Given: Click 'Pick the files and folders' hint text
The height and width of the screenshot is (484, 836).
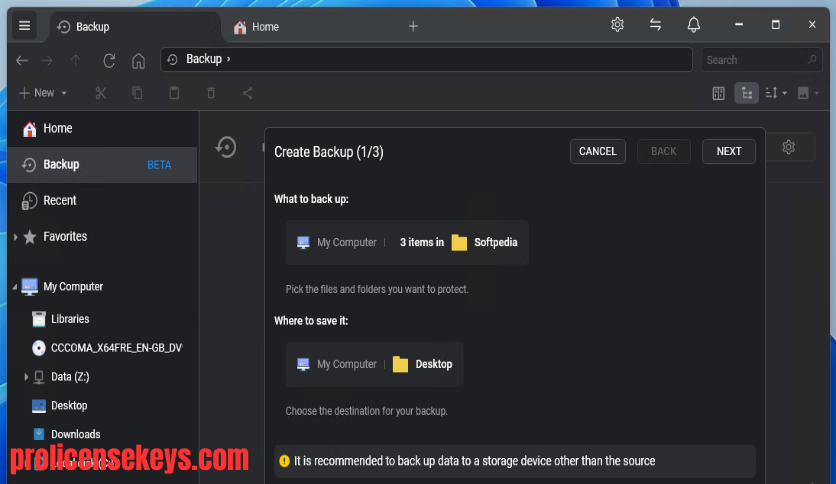Looking at the screenshot, I should tap(377, 289).
